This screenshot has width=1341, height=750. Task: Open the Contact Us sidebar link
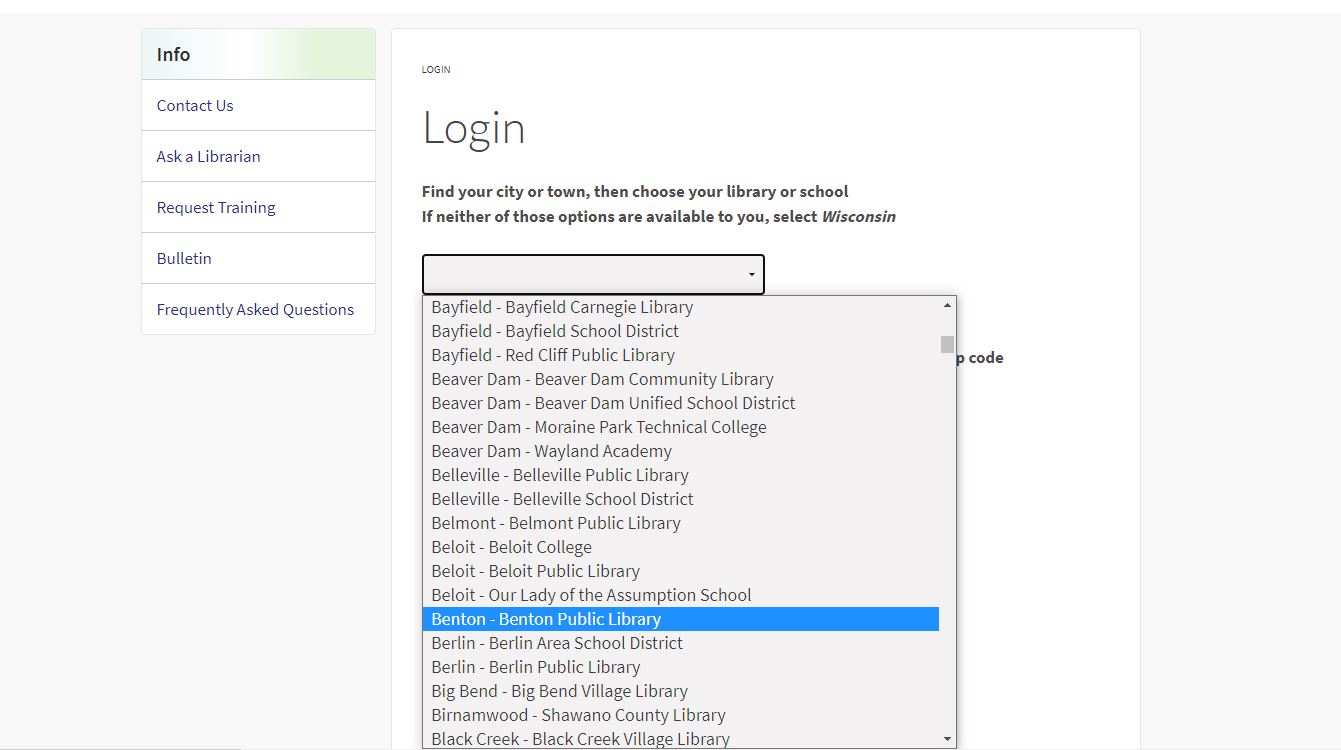click(195, 105)
